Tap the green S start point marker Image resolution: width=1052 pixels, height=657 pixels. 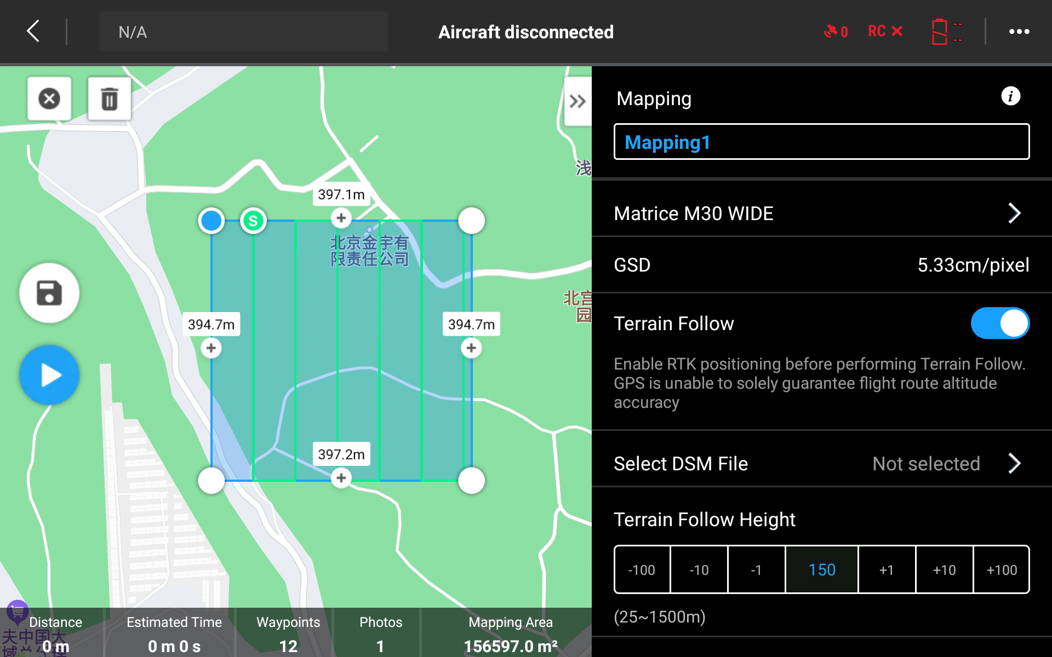pos(253,220)
